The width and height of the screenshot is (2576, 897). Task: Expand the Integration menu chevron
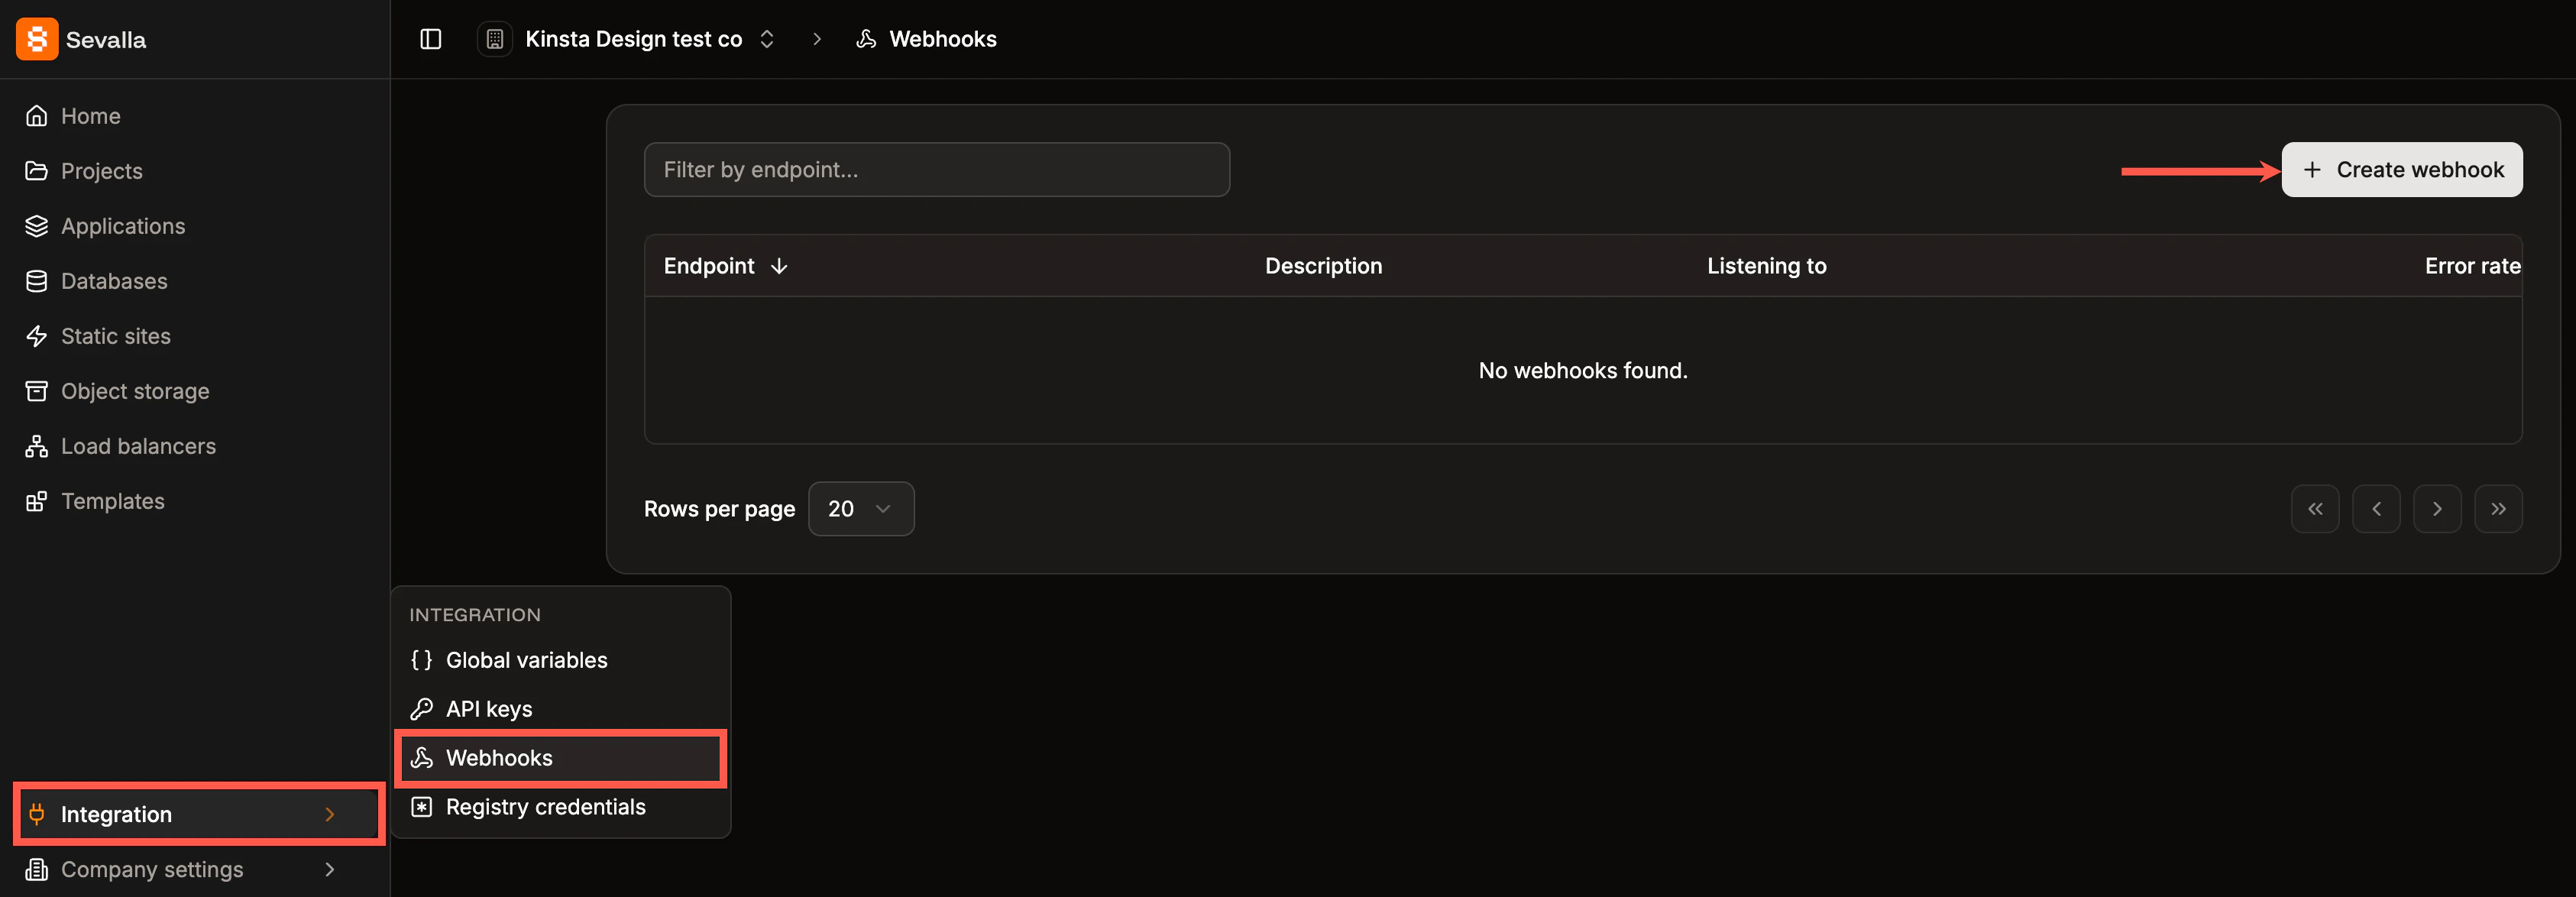tap(330, 814)
